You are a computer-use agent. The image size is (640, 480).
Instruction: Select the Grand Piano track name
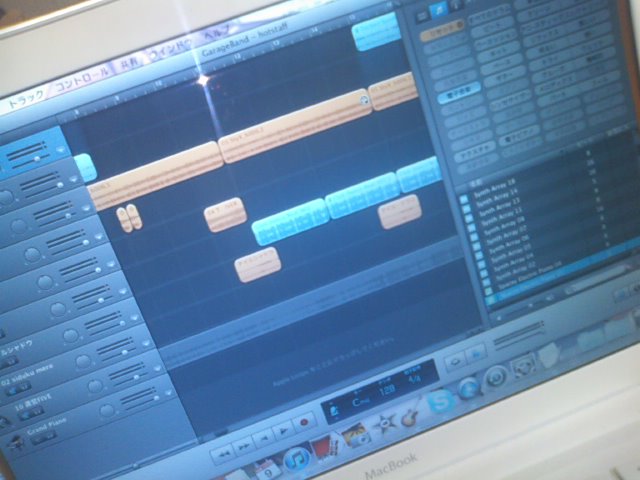pos(46,425)
